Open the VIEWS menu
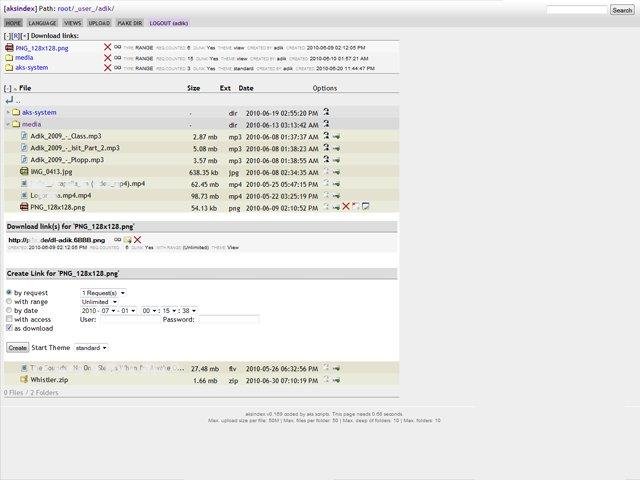Image resolution: width=640 pixels, height=480 pixels. (x=73, y=23)
